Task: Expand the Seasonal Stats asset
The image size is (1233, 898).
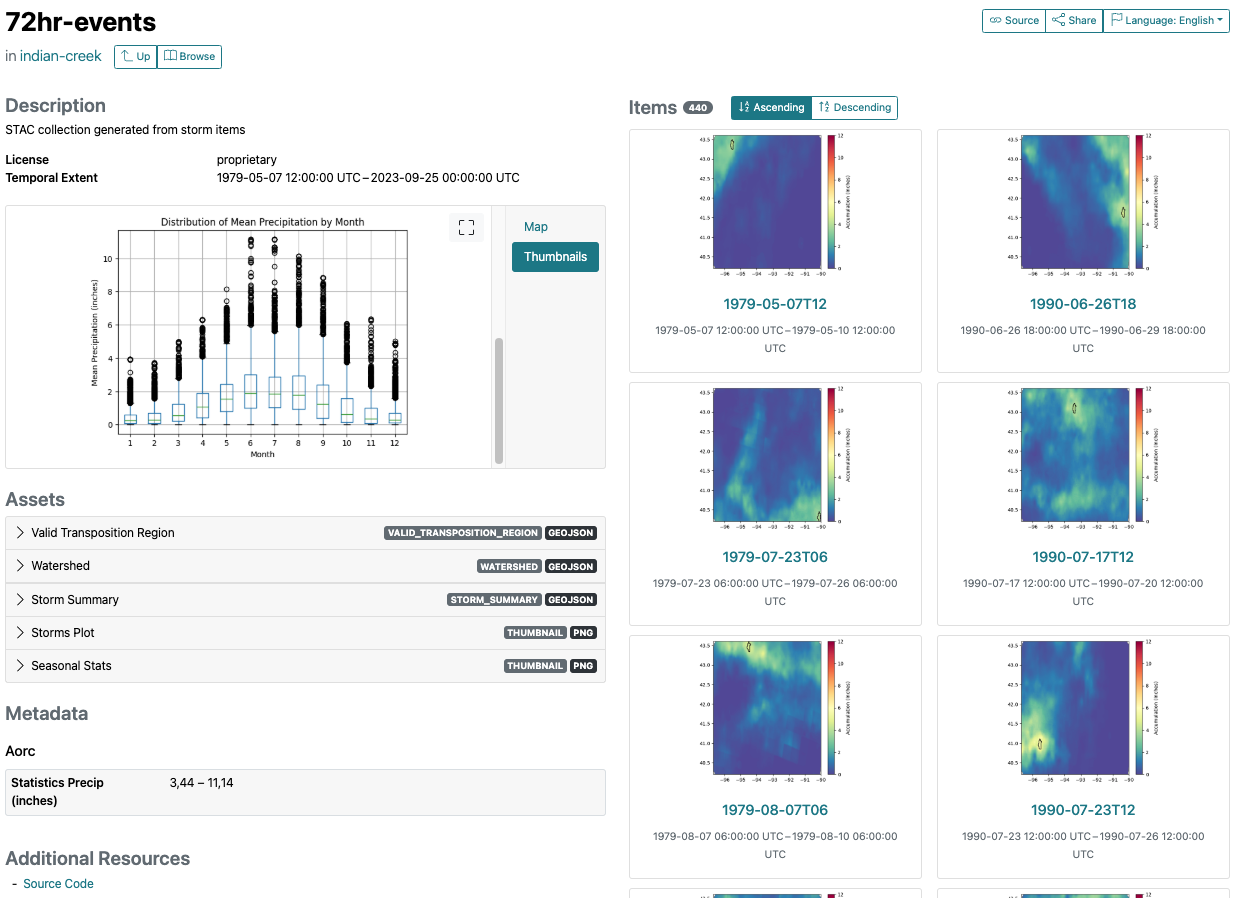Action: point(305,666)
